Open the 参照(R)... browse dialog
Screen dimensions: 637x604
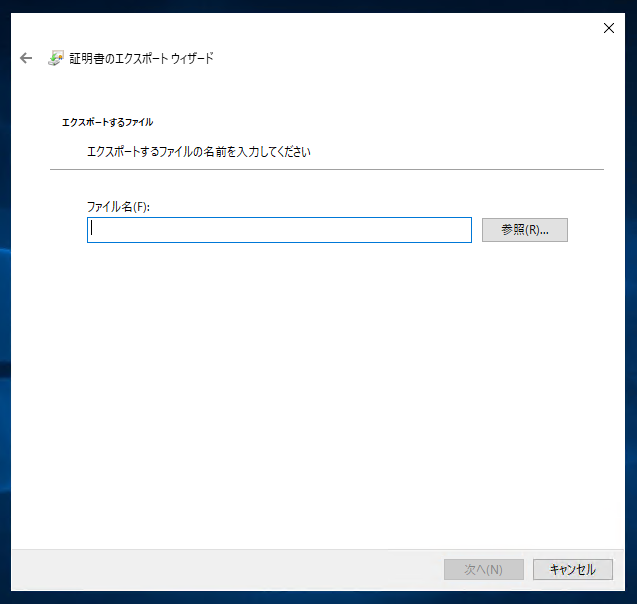click(x=524, y=230)
